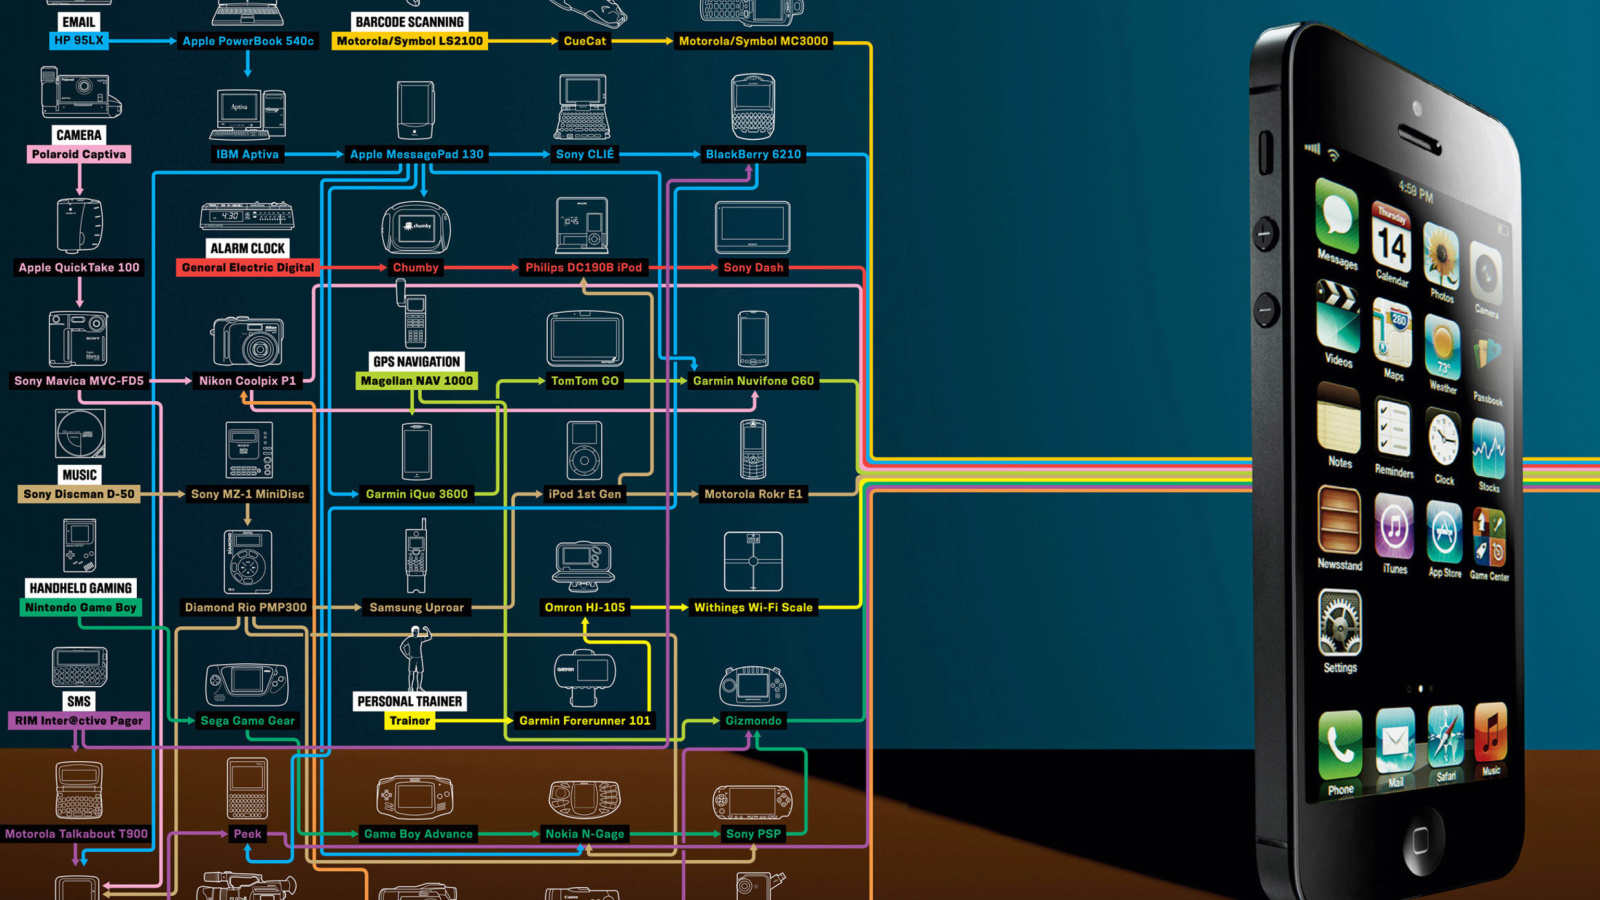Screen dimensions: 1600x900
Task: Click the Nintendo Game Boy label
Action: (81, 607)
